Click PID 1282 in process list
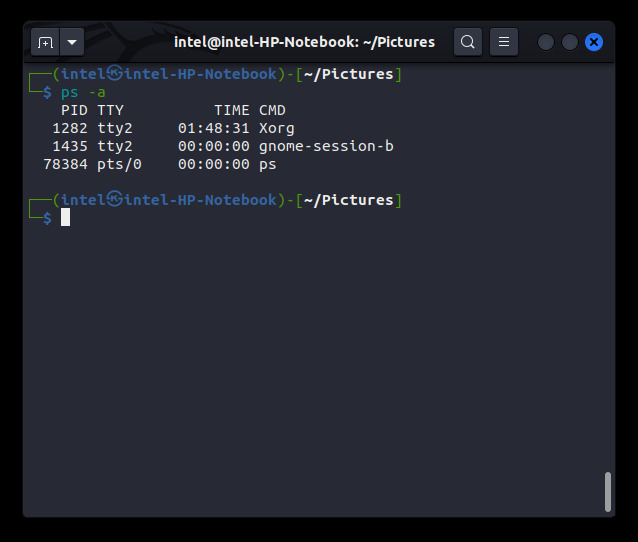 [70, 128]
